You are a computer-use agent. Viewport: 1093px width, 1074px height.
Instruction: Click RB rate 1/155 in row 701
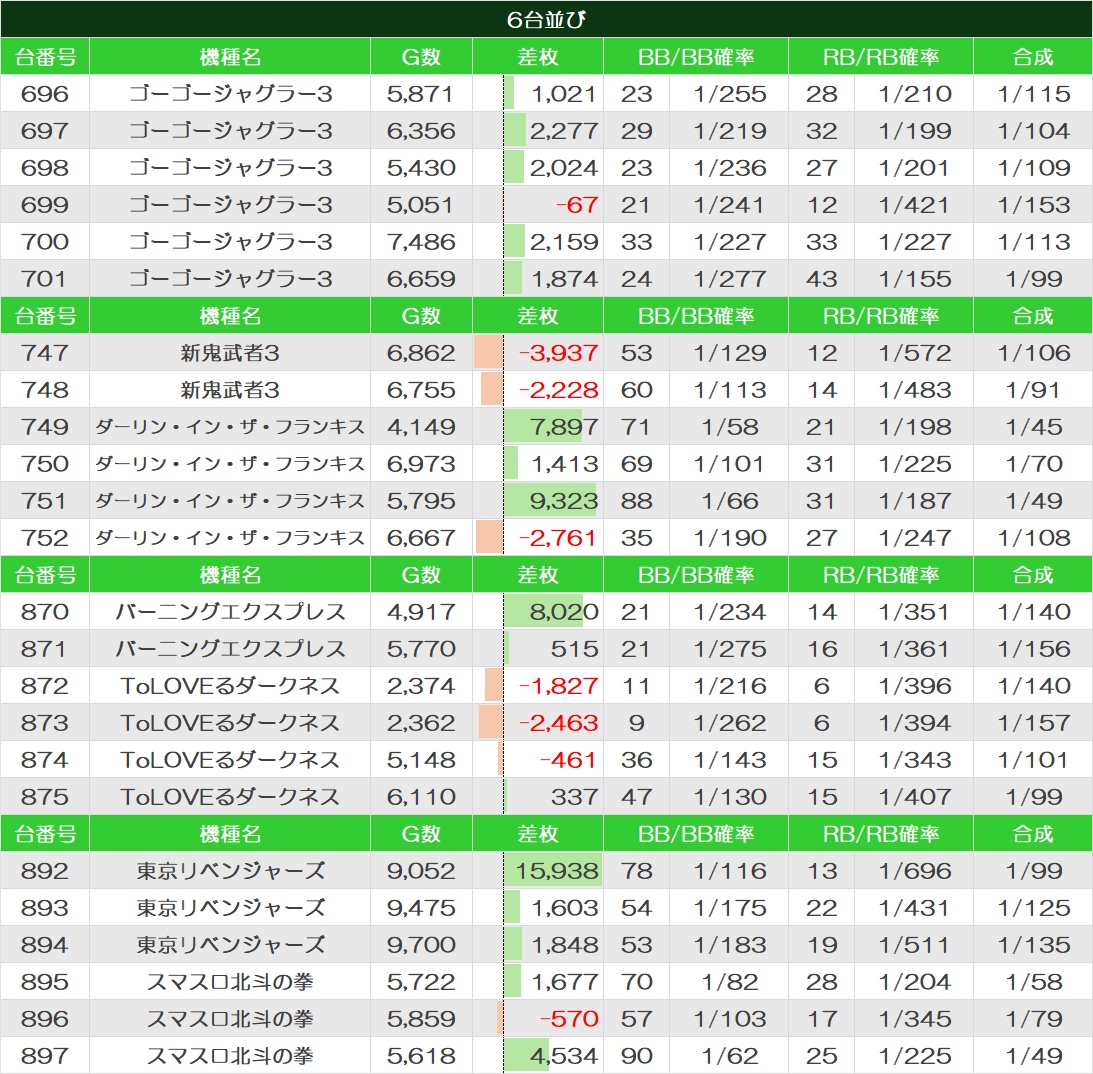coord(915,279)
